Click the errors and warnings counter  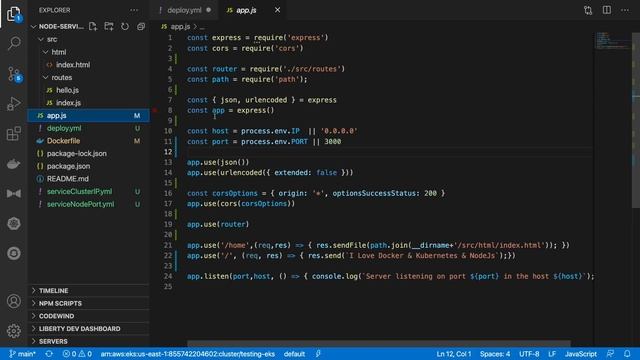[x=77, y=354]
